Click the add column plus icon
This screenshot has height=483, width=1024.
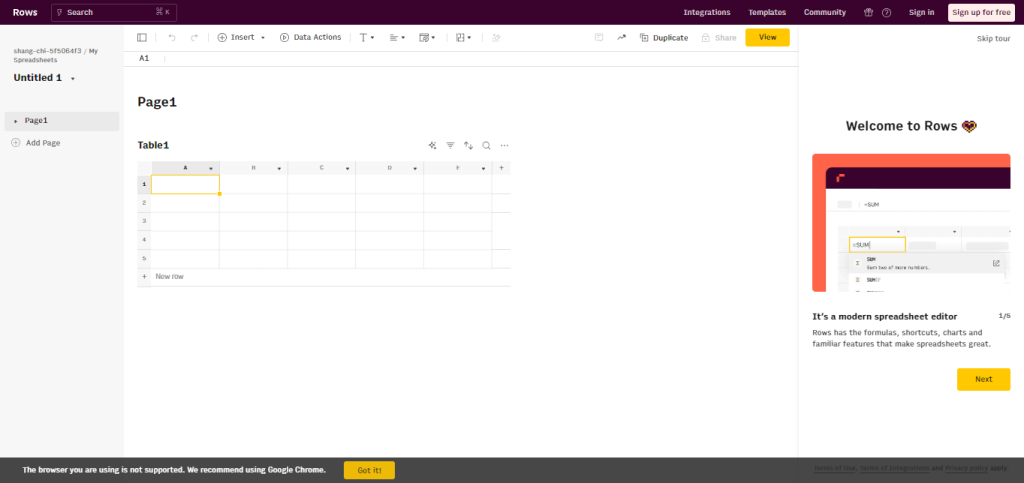click(x=502, y=168)
